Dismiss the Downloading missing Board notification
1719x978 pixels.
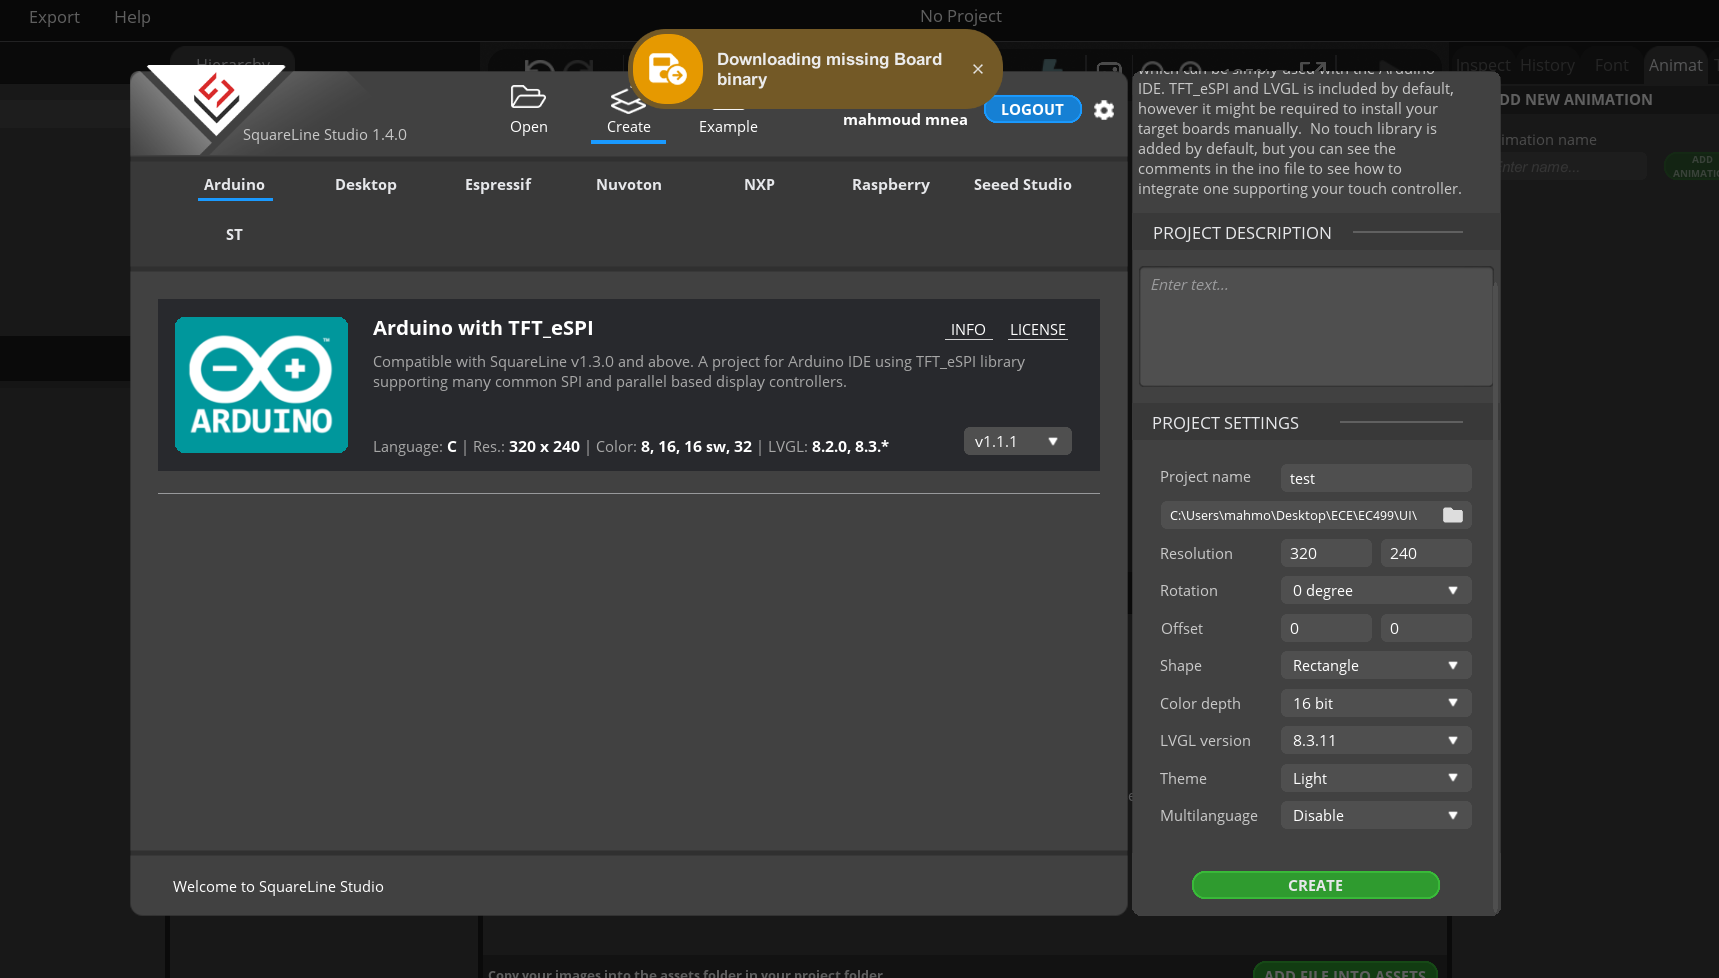click(x=978, y=69)
